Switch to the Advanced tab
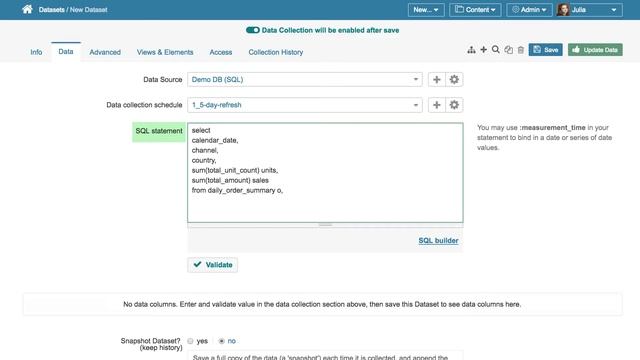640x360 pixels. (105, 52)
